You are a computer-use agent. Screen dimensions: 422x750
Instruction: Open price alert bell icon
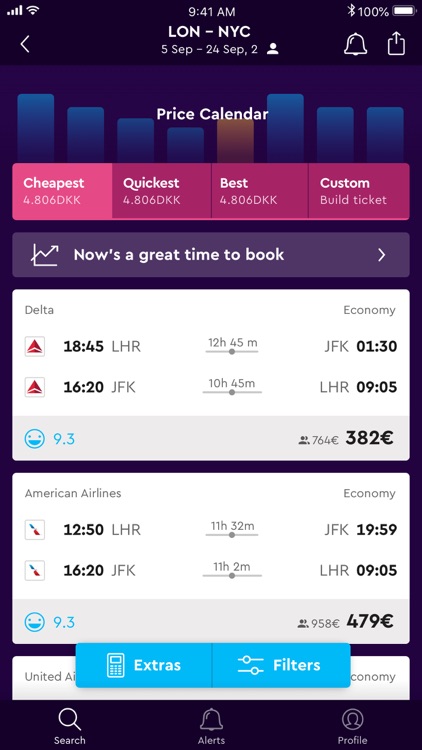tap(355, 44)
